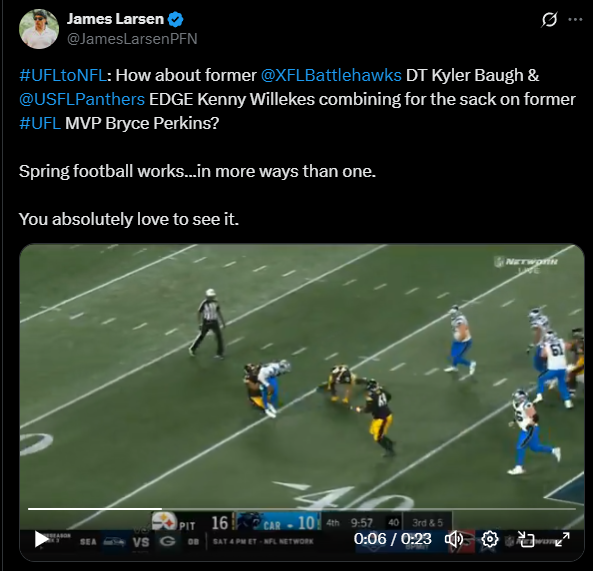Mute the video volume

[x=453, y=539]
